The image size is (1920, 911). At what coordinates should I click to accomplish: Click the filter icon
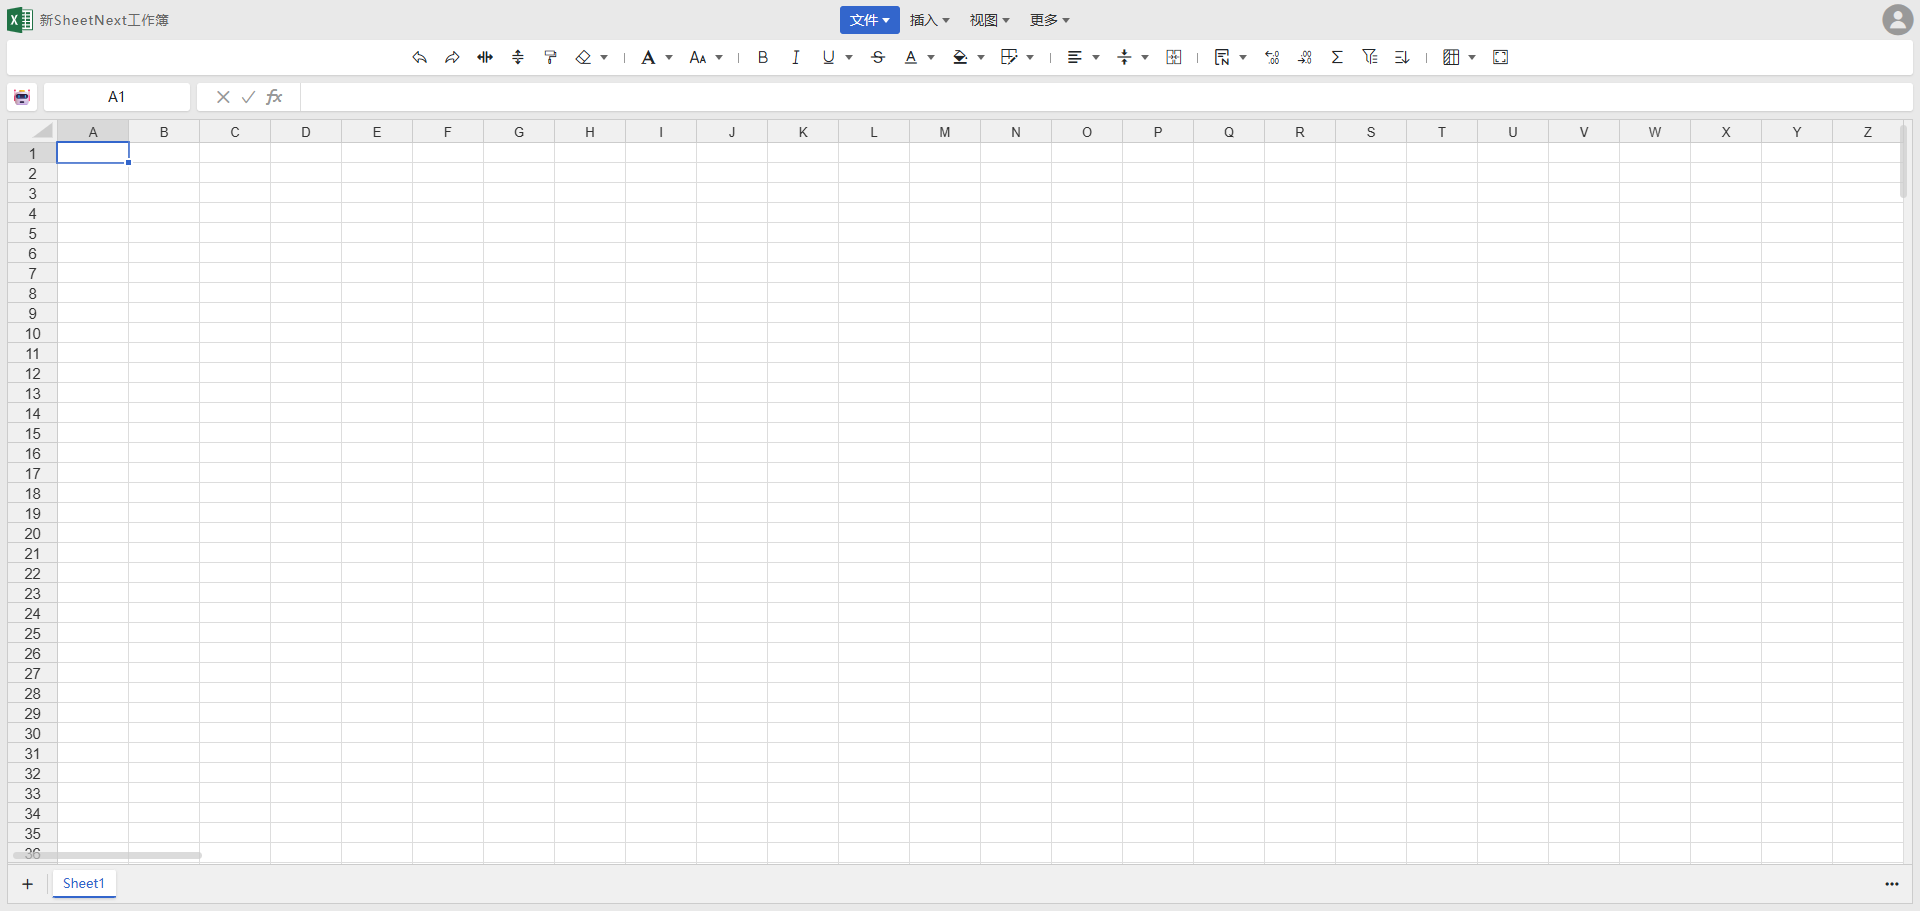click(x=1370, y=58)
